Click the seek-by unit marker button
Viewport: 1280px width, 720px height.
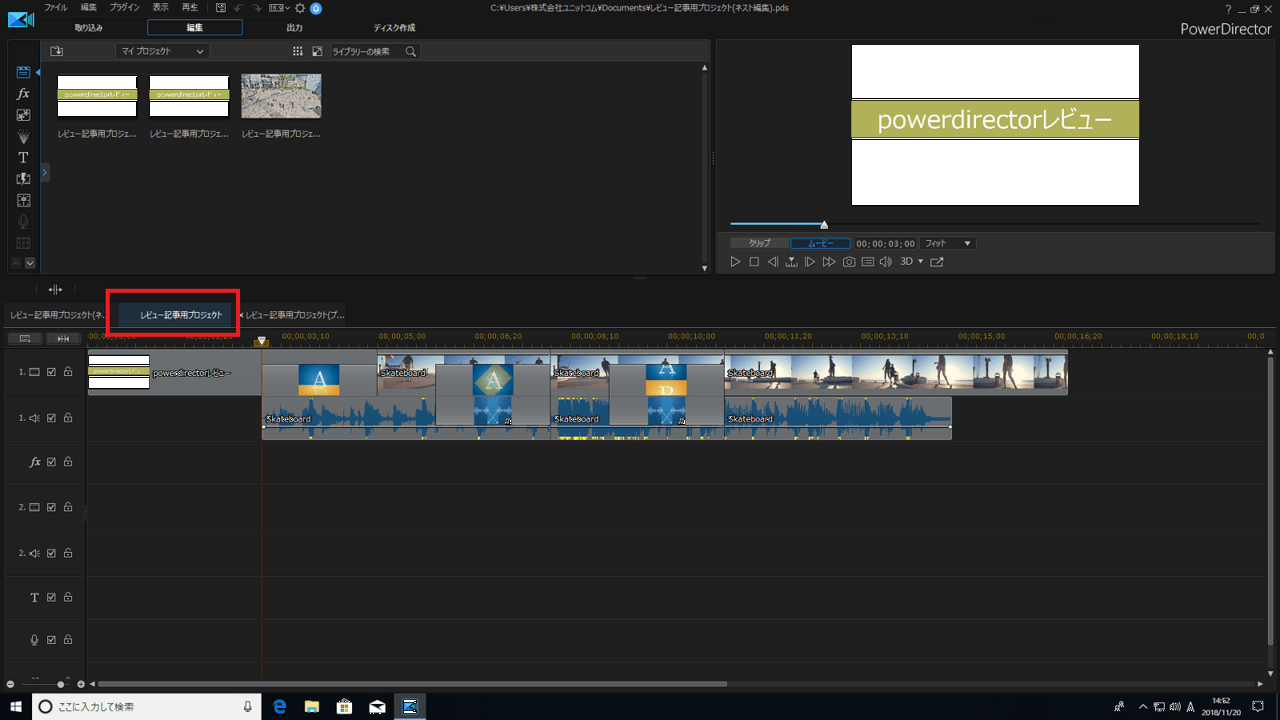[791, 261]
